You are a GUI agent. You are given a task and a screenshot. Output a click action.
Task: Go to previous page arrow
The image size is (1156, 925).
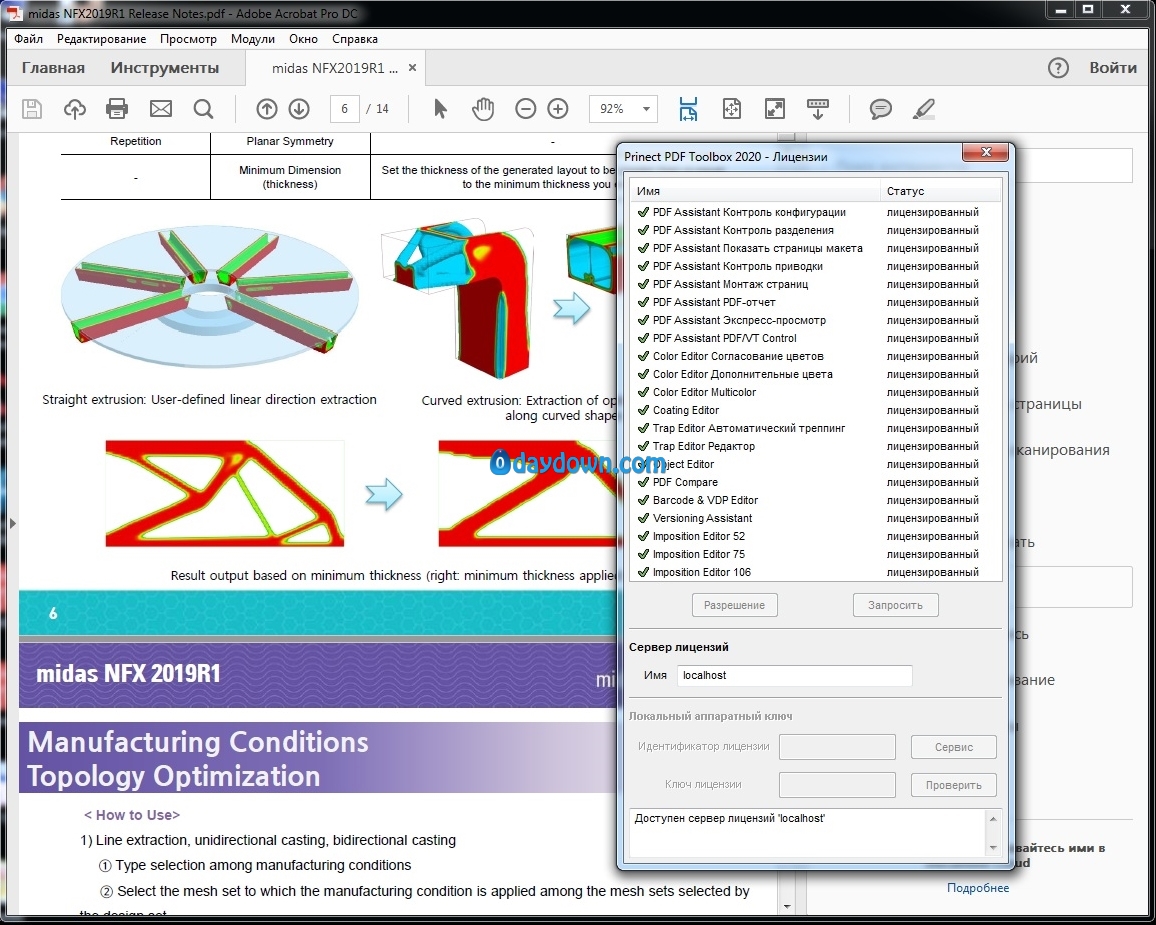tap(266, 109)
